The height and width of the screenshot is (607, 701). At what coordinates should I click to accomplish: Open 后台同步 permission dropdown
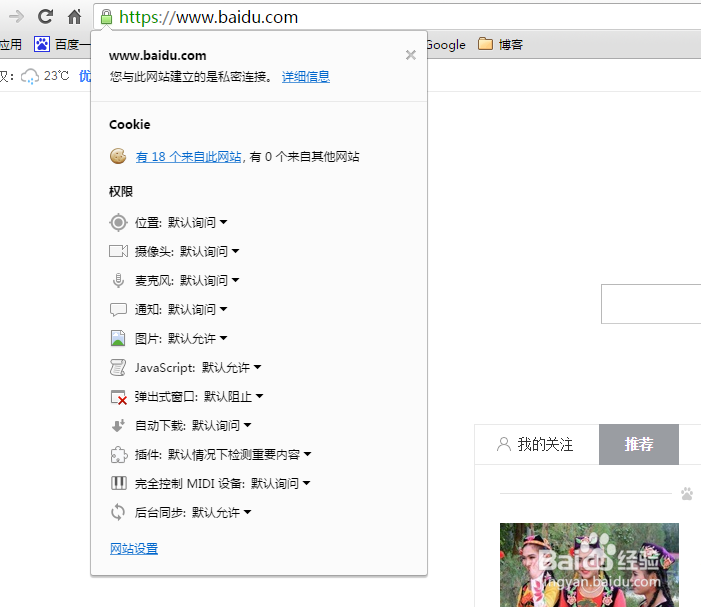tap(222, 512)
